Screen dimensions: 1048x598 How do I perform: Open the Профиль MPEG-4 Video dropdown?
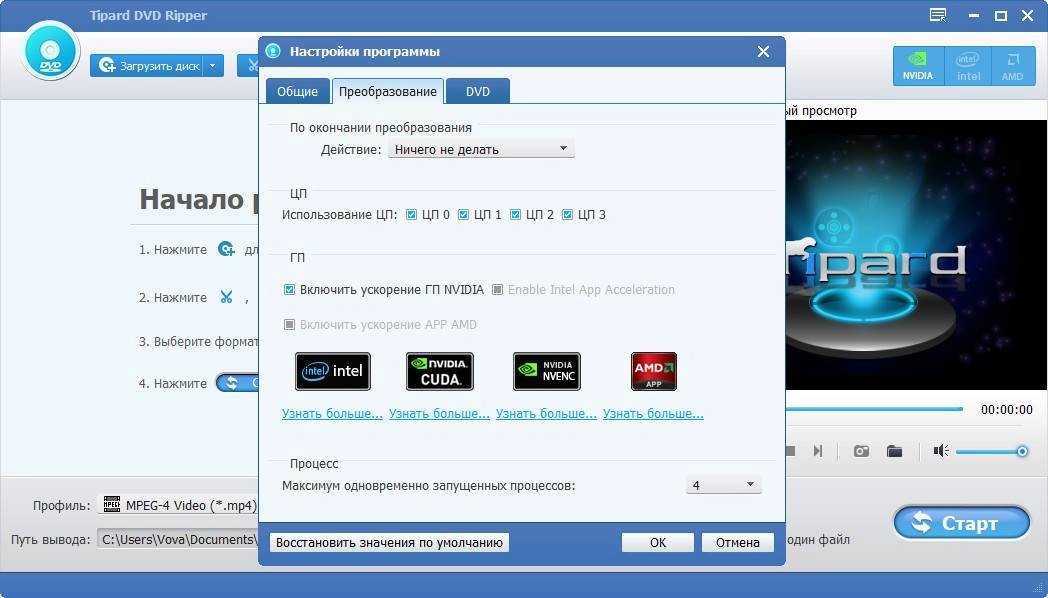coord(178,505)
